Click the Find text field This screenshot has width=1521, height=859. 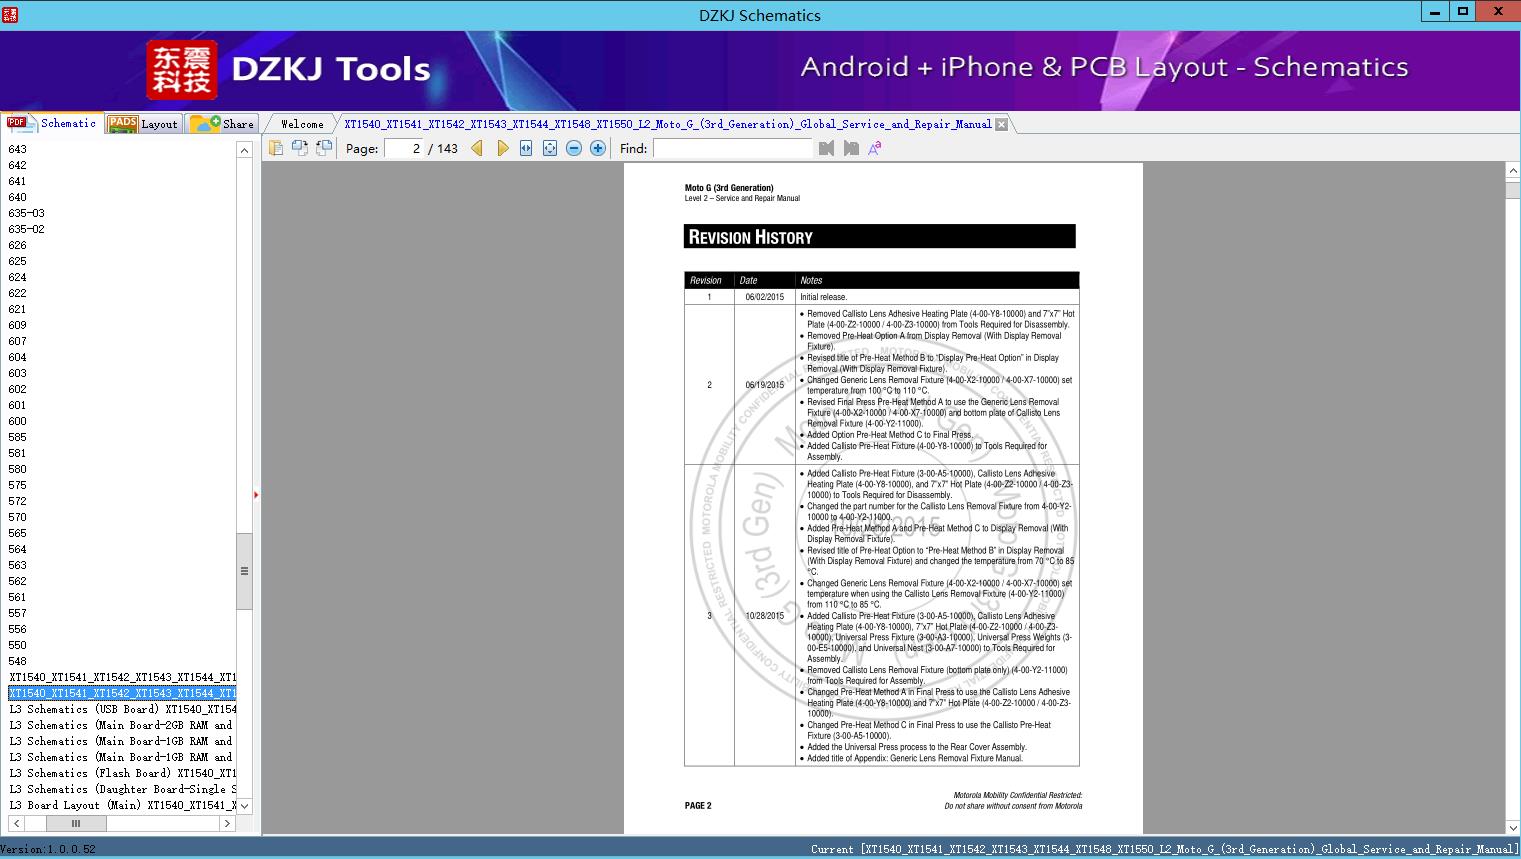click(733, 148)
